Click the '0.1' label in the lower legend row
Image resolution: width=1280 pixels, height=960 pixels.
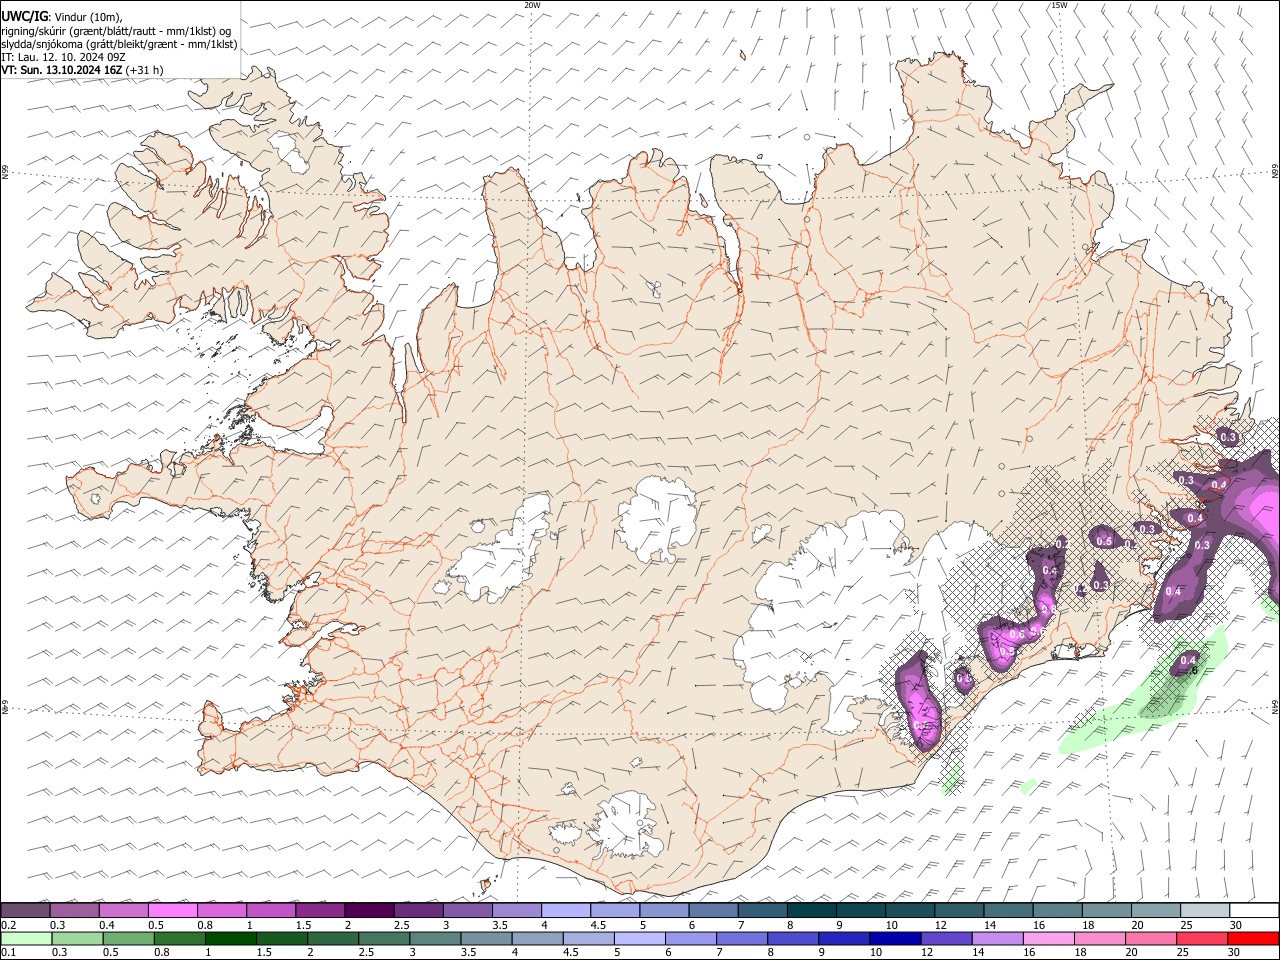[9, 952]
